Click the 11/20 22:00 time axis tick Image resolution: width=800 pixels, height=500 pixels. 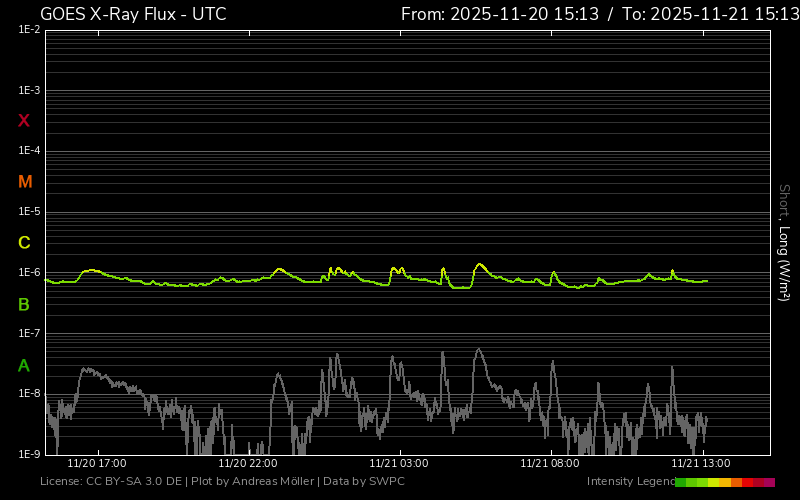click(248, 464)
